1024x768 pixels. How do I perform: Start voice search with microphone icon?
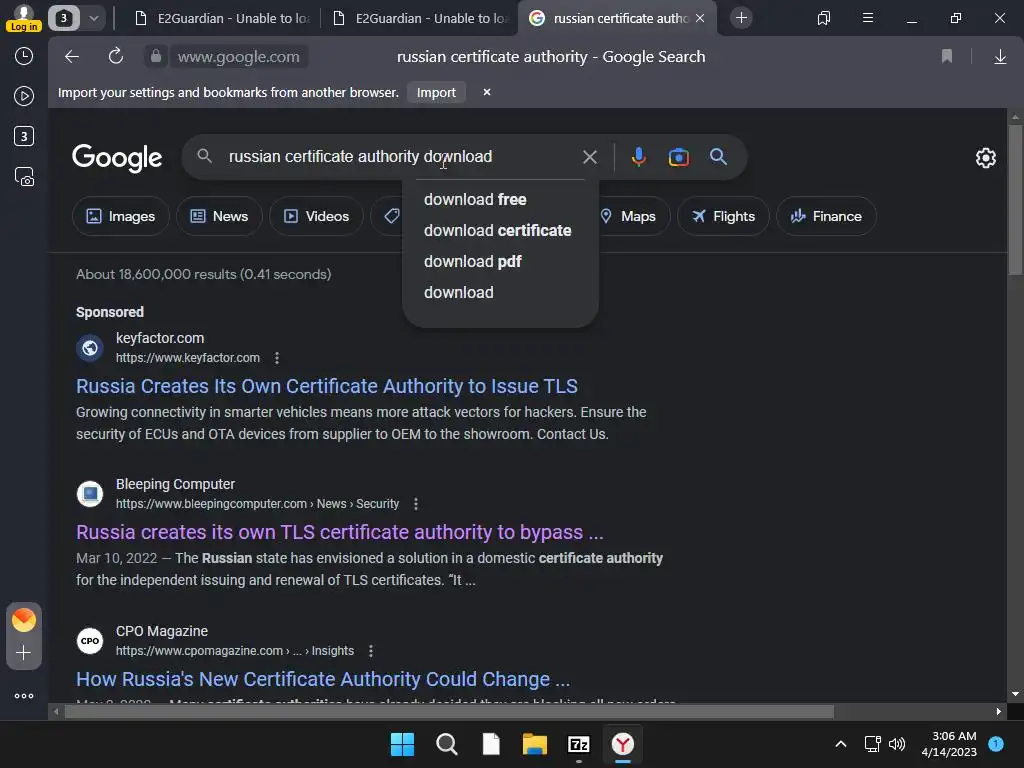(x=639, y=157)
